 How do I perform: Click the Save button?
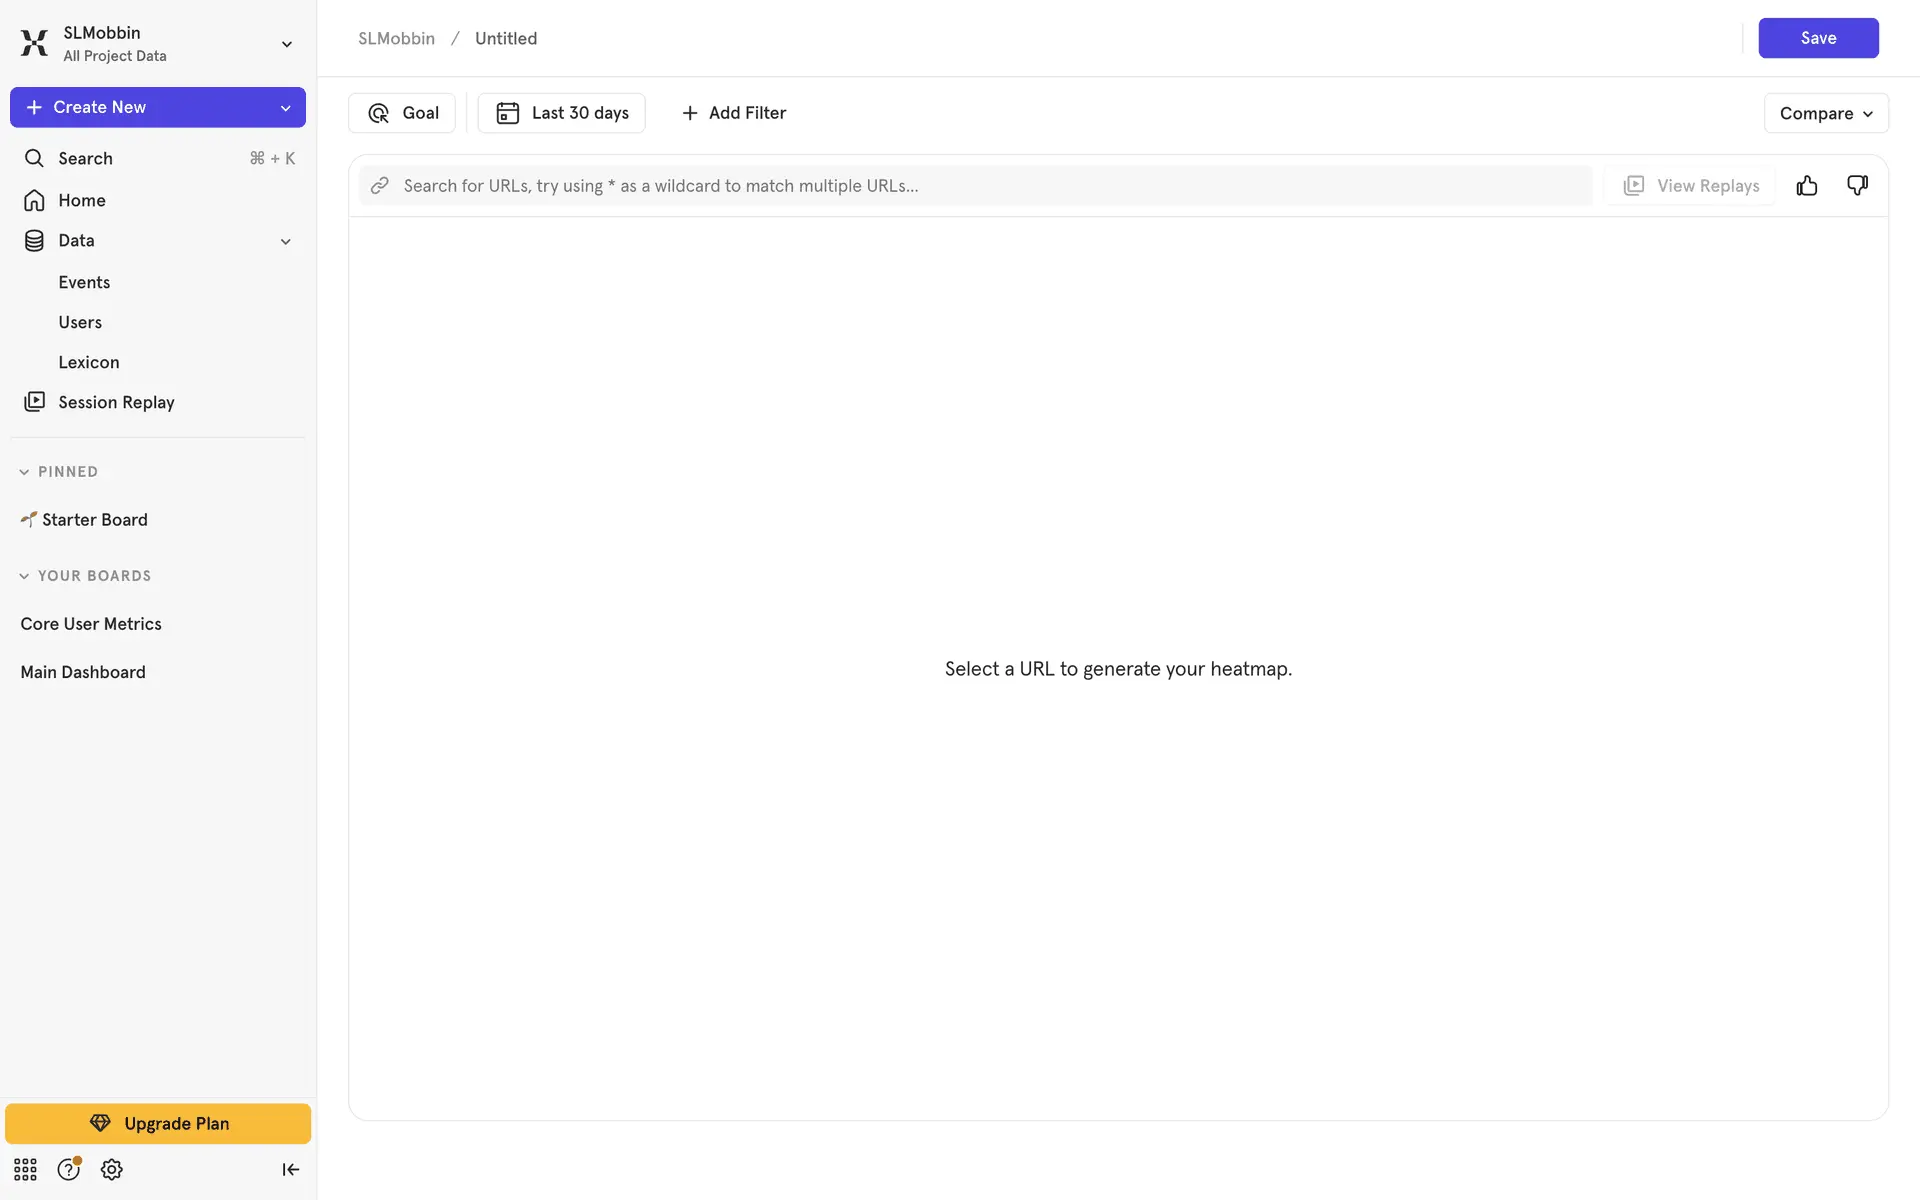[x=1817, y=38]
